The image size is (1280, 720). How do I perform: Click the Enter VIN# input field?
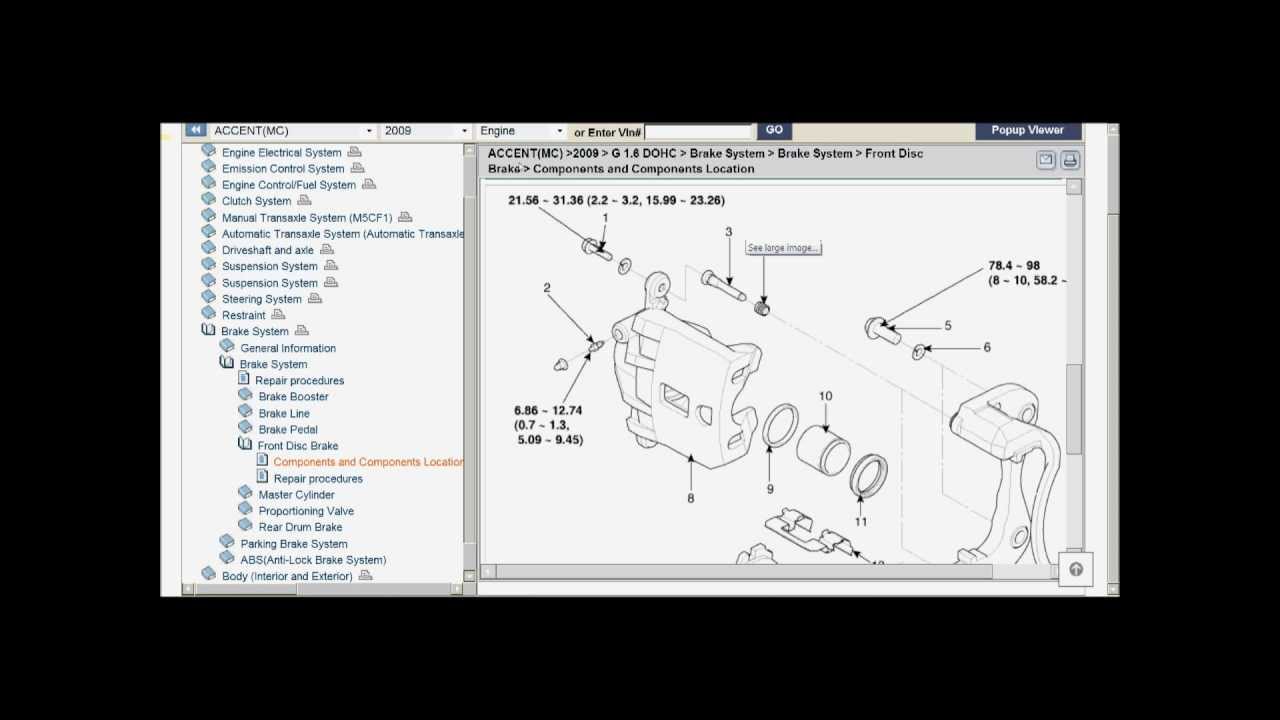coord(698,132)
